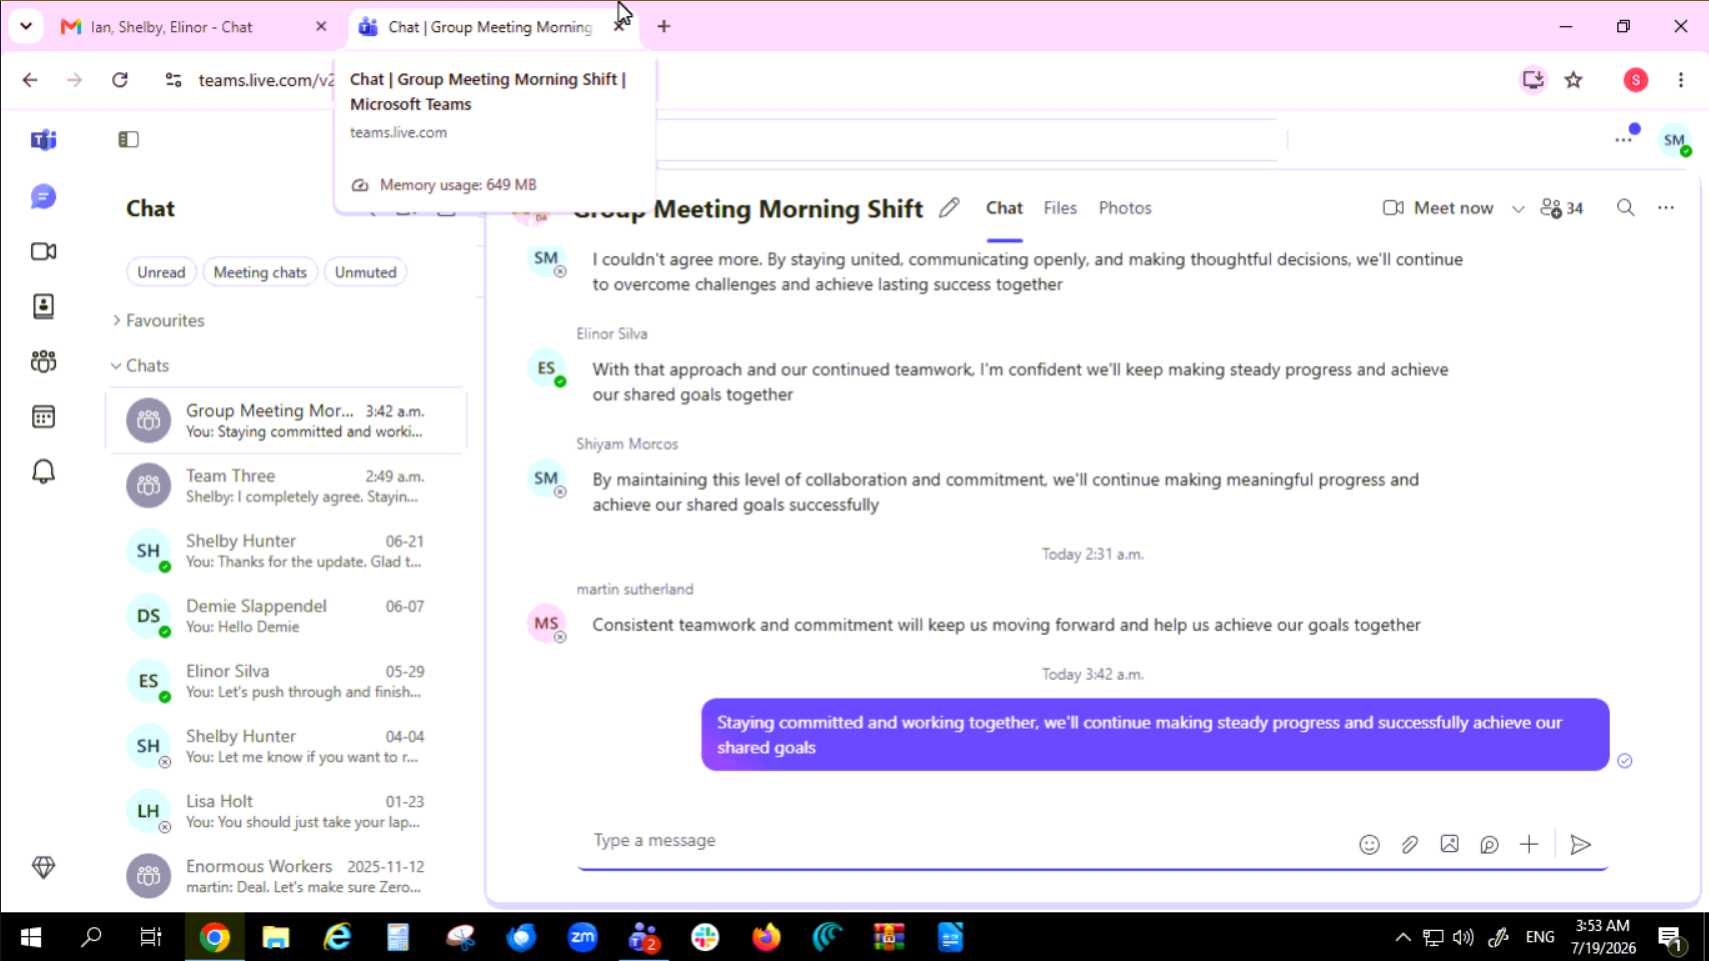This screenshot has width=1709, height=961.
Task: Open the Chrome profile S avatar
Action: click(x=1636, y=80)
